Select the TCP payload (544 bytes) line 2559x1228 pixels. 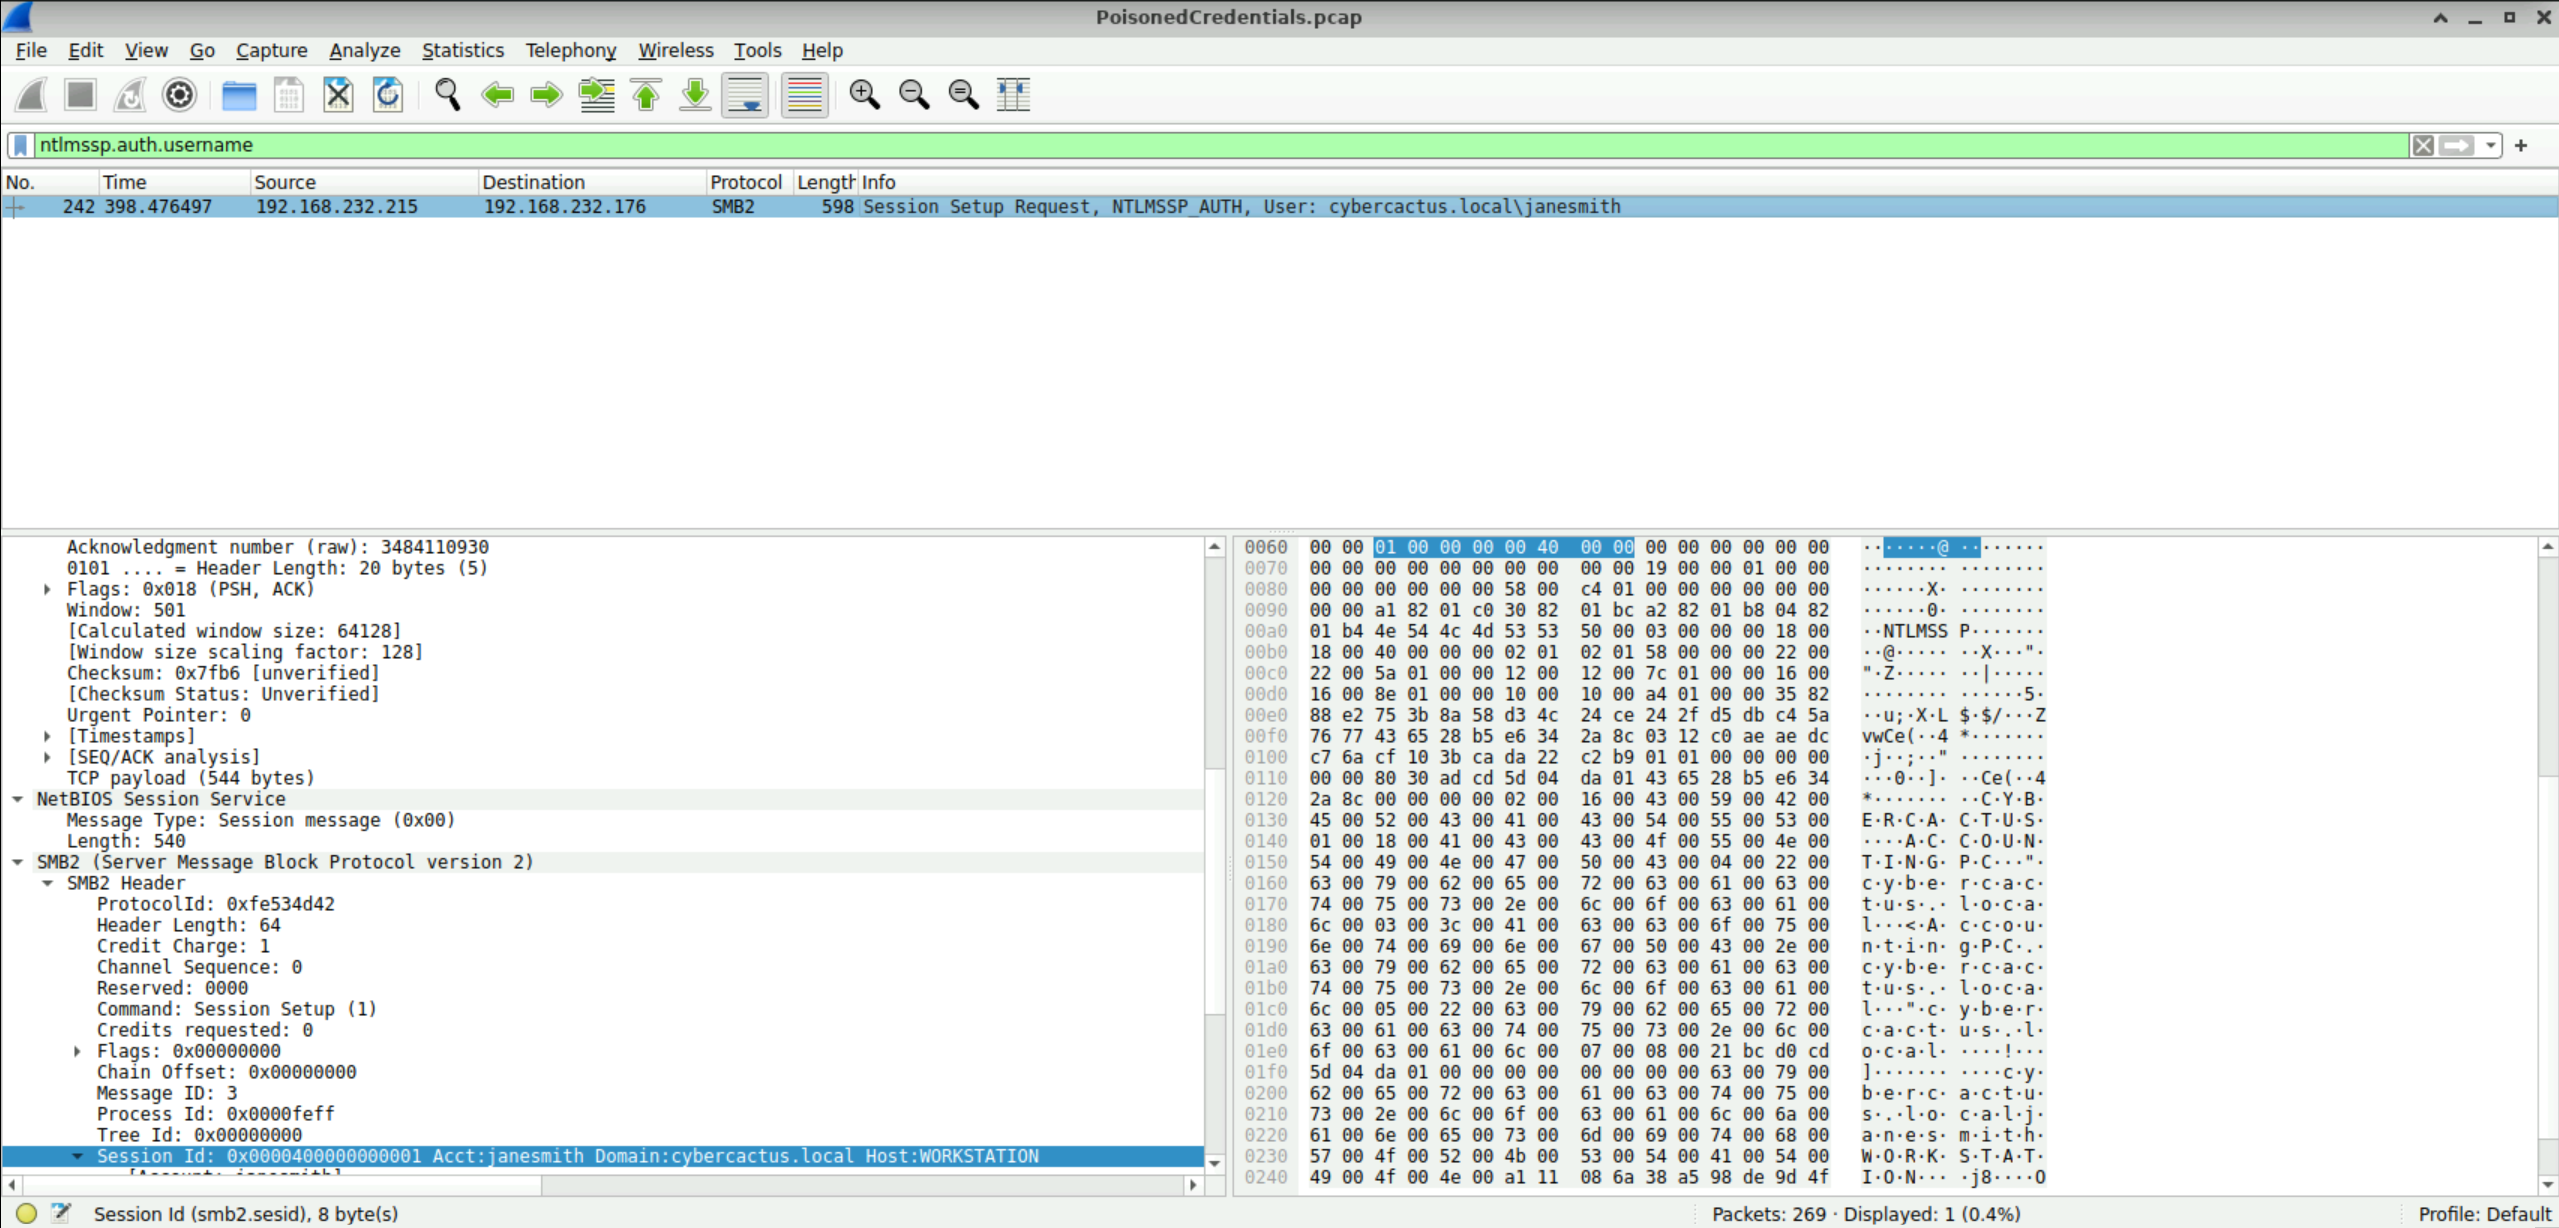click(x=190, y=779)
